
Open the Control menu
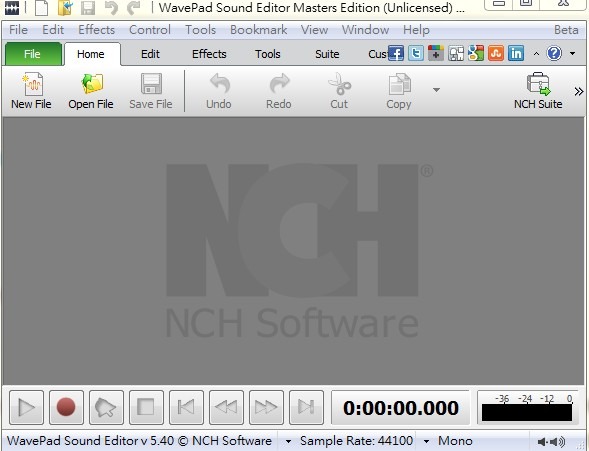click(150, 30)
